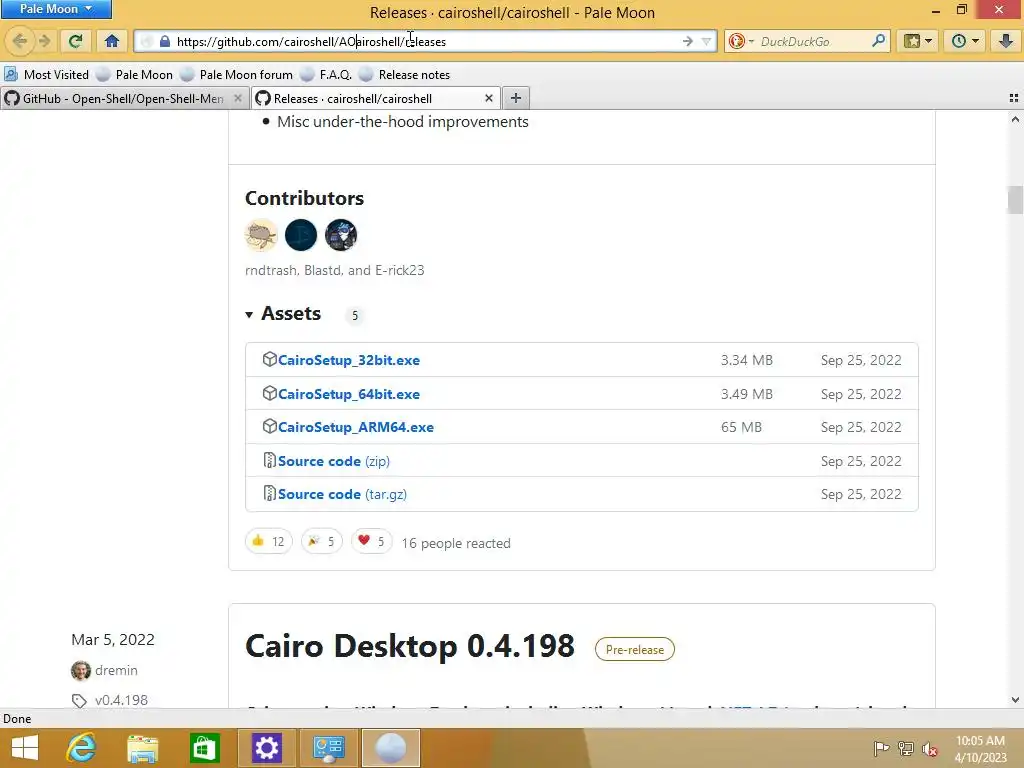Download CairoSetup_32bit.exe
1024x768 pixels.
(x=349, y=360)
